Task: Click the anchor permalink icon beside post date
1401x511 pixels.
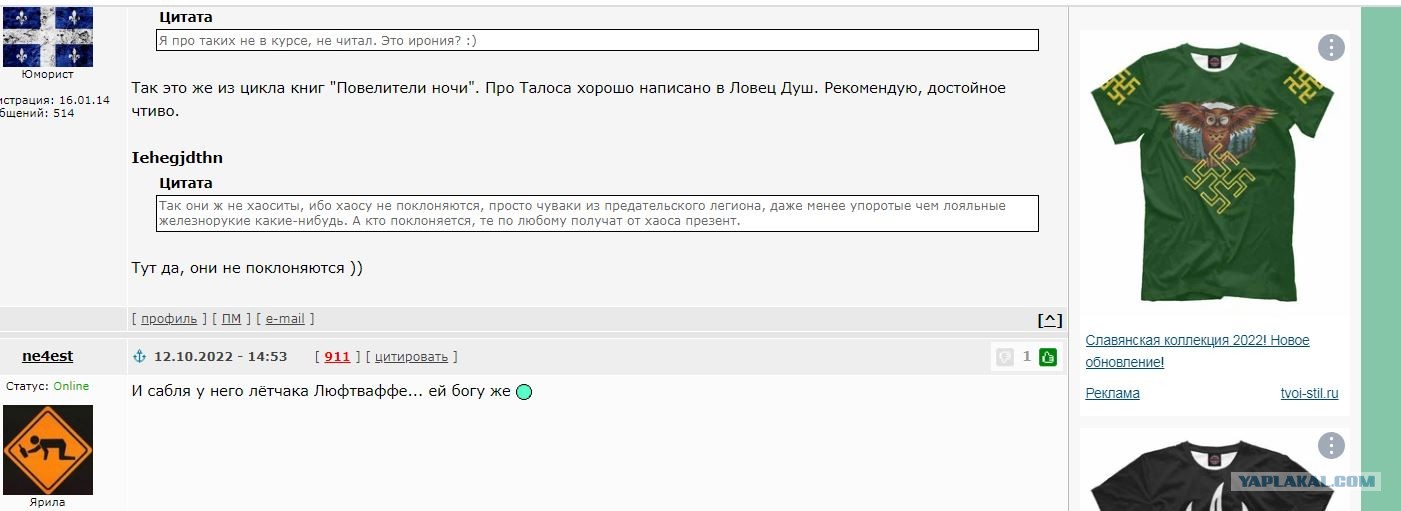Action: 140,356
